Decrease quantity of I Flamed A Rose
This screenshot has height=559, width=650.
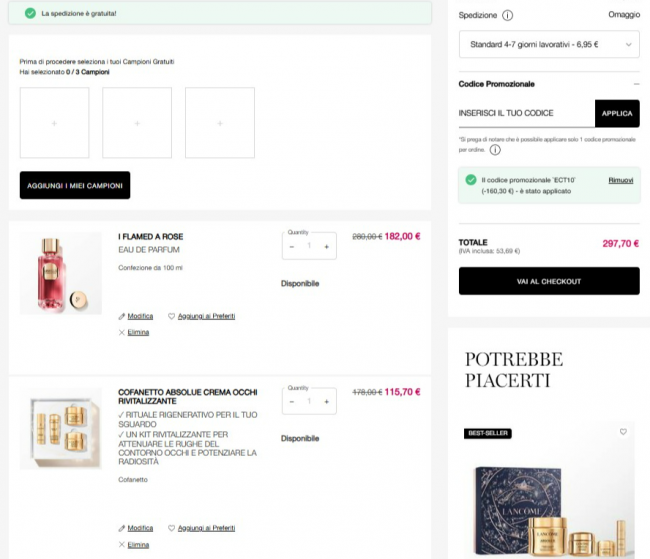tap(292, 246)
